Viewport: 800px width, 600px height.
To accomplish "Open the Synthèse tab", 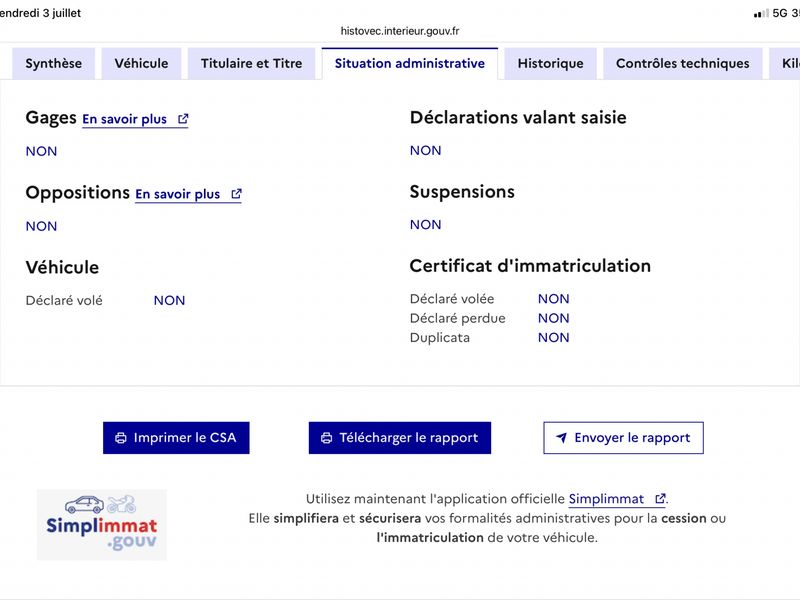I will pos(54,63).
